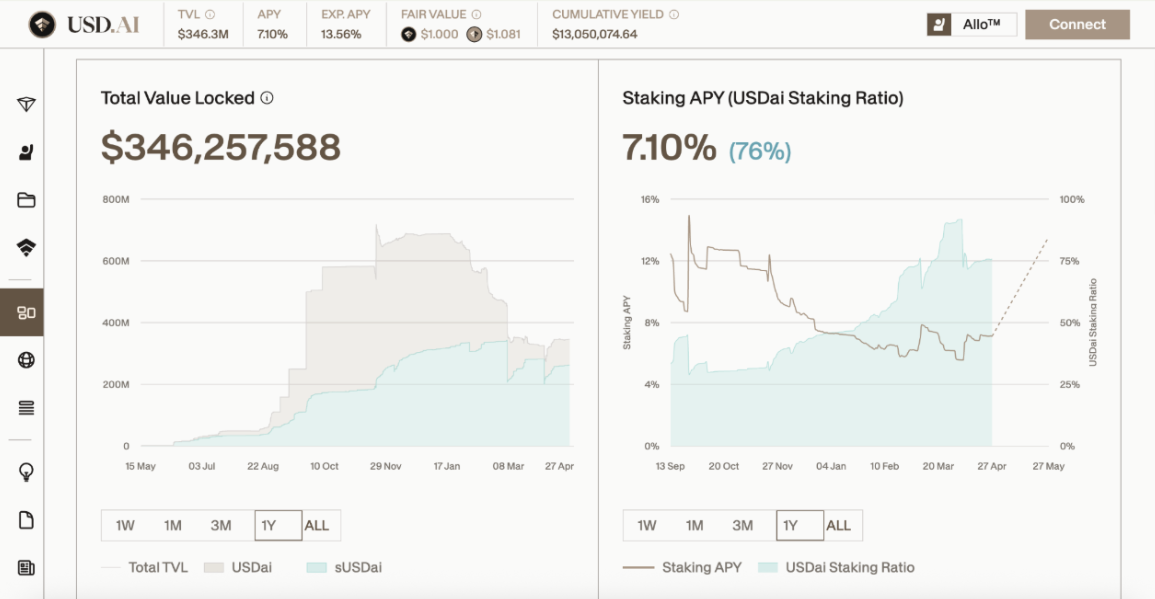Toggle the USDai Staking Ratio legend item
The height and width of the screenshot is (599, 1155).
click(836, 567)
